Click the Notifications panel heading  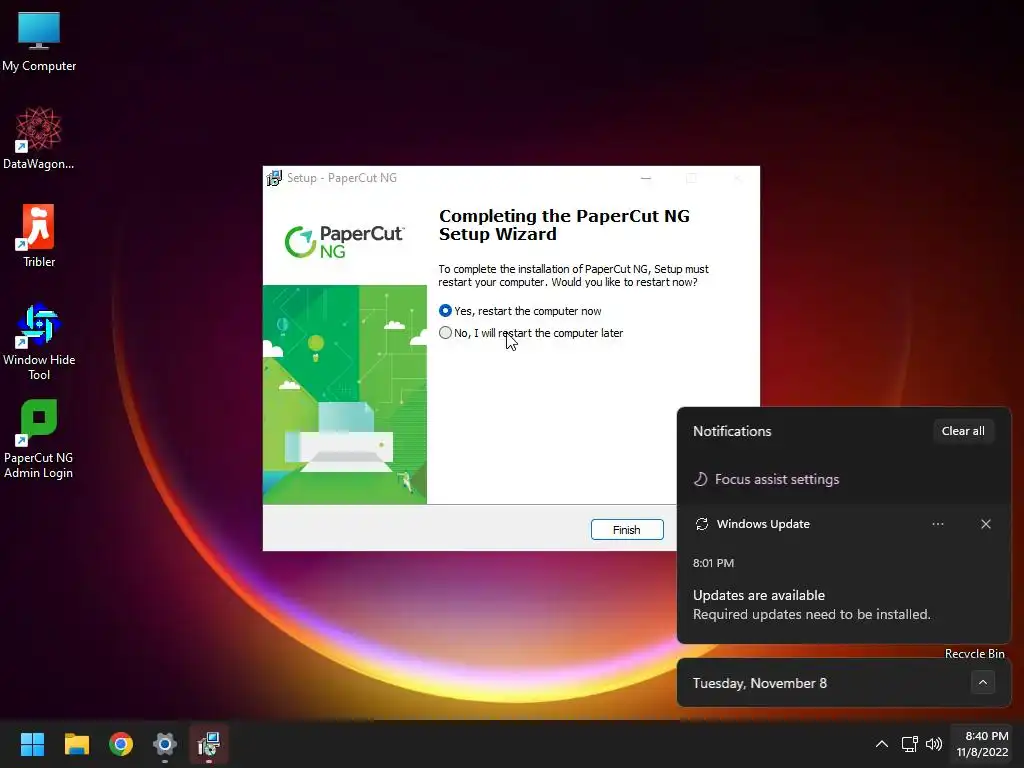point(732,431)
